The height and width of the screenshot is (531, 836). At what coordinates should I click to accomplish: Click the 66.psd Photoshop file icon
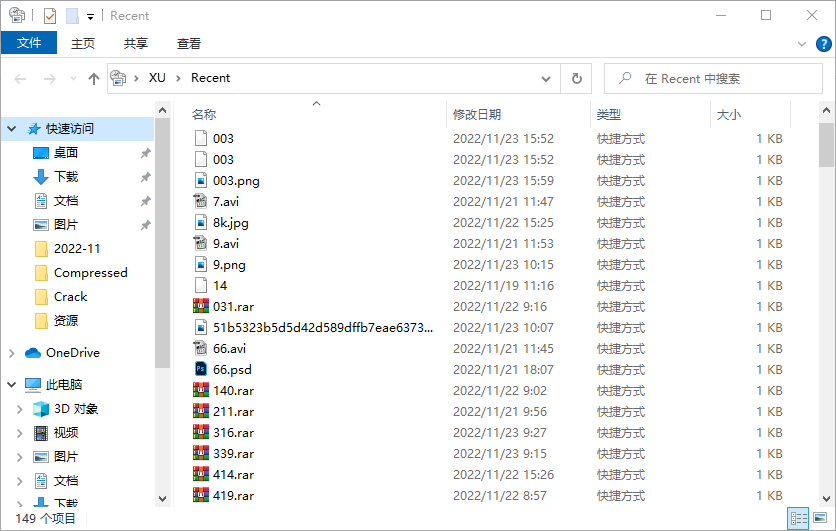pyautogui.click(x=200, y=369)
